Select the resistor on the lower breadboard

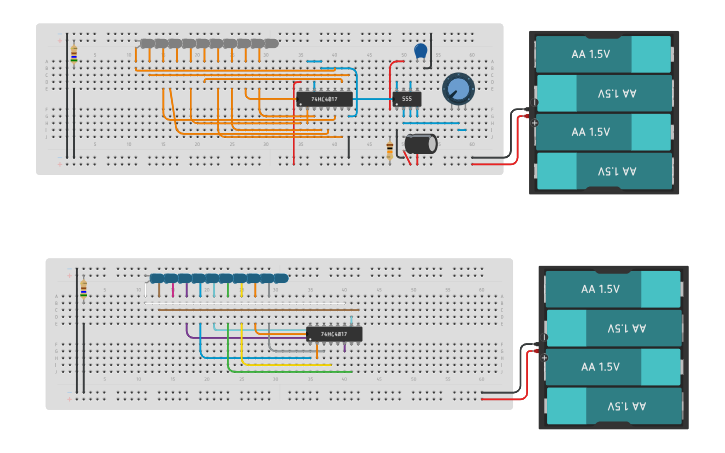84,289
